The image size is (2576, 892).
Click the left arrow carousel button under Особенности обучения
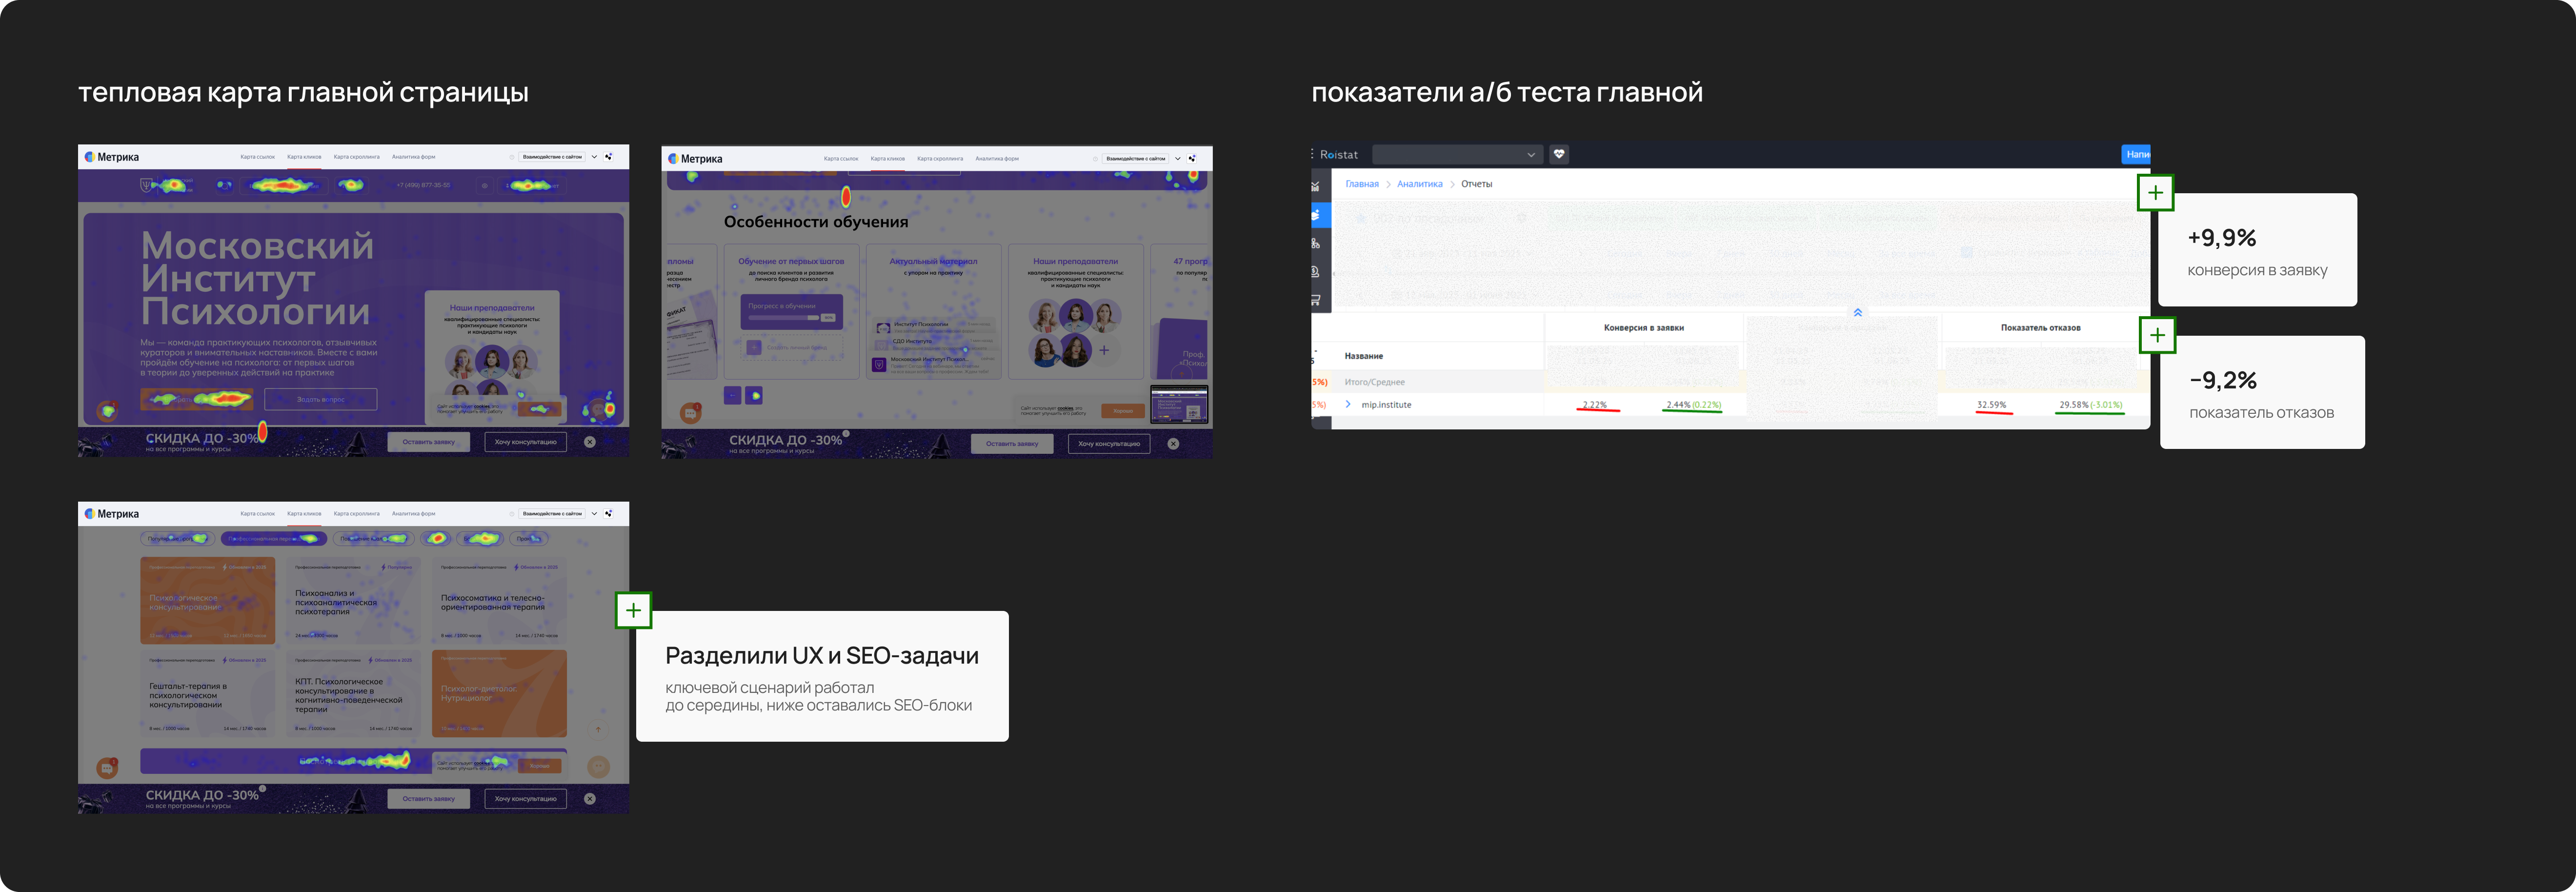click(x=732, y=396)
